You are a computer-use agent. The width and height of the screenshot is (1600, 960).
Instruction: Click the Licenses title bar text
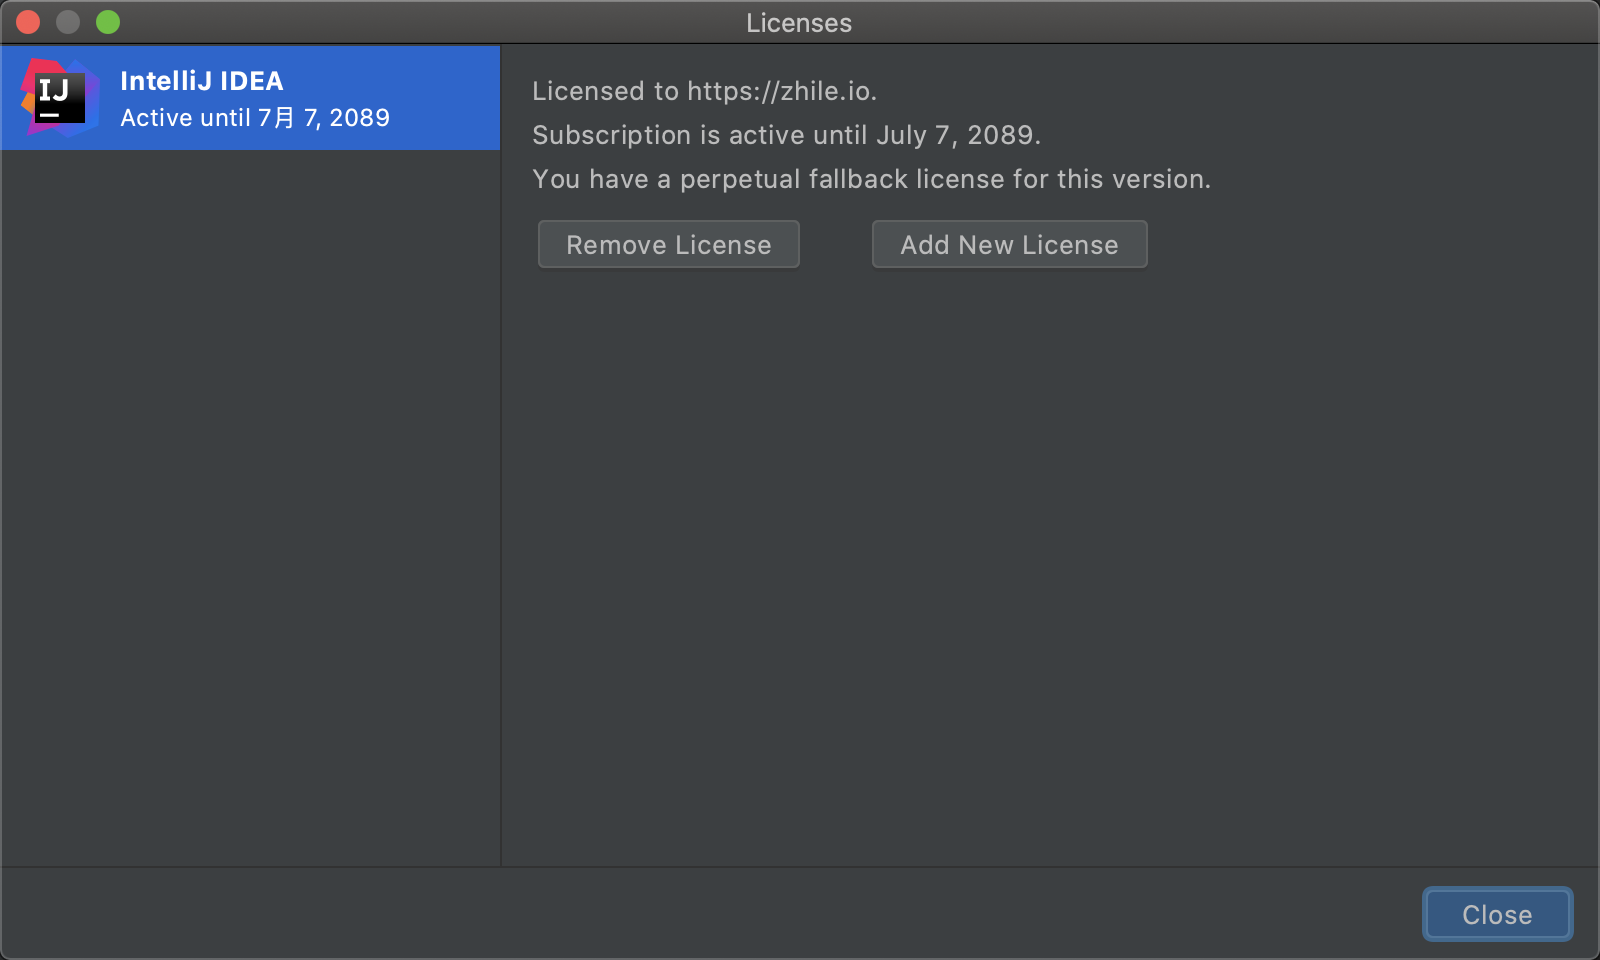click(798, 23)
